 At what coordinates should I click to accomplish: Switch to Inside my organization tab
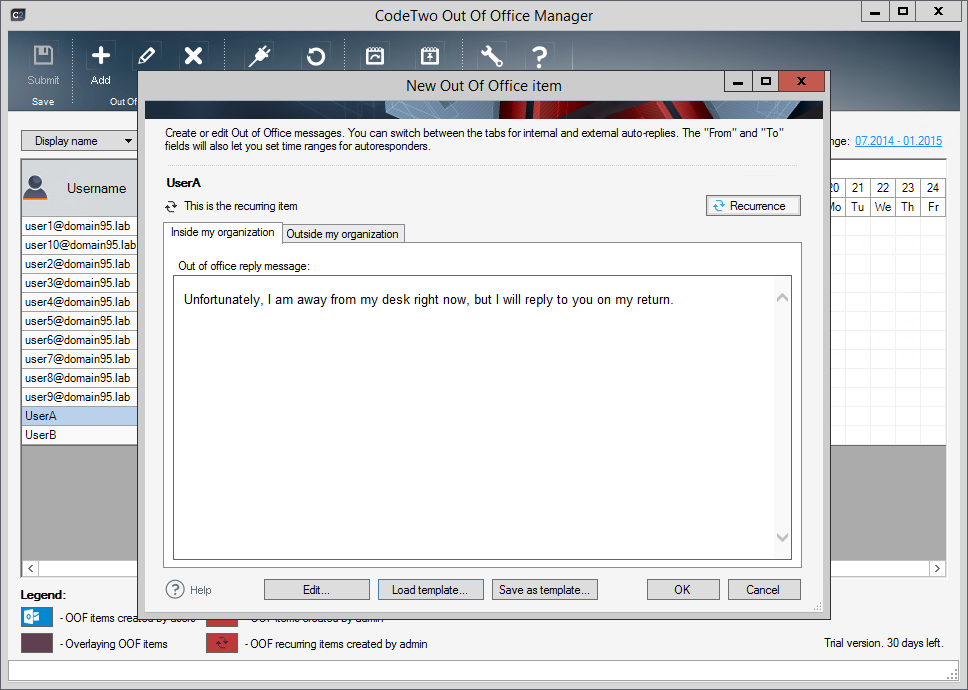[x=223, y=232]
